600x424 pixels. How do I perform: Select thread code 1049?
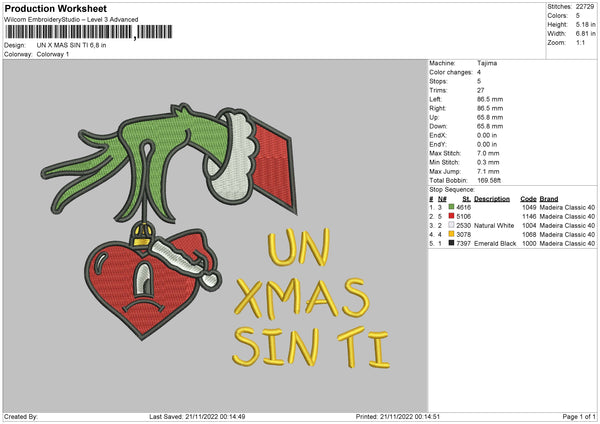529,207
